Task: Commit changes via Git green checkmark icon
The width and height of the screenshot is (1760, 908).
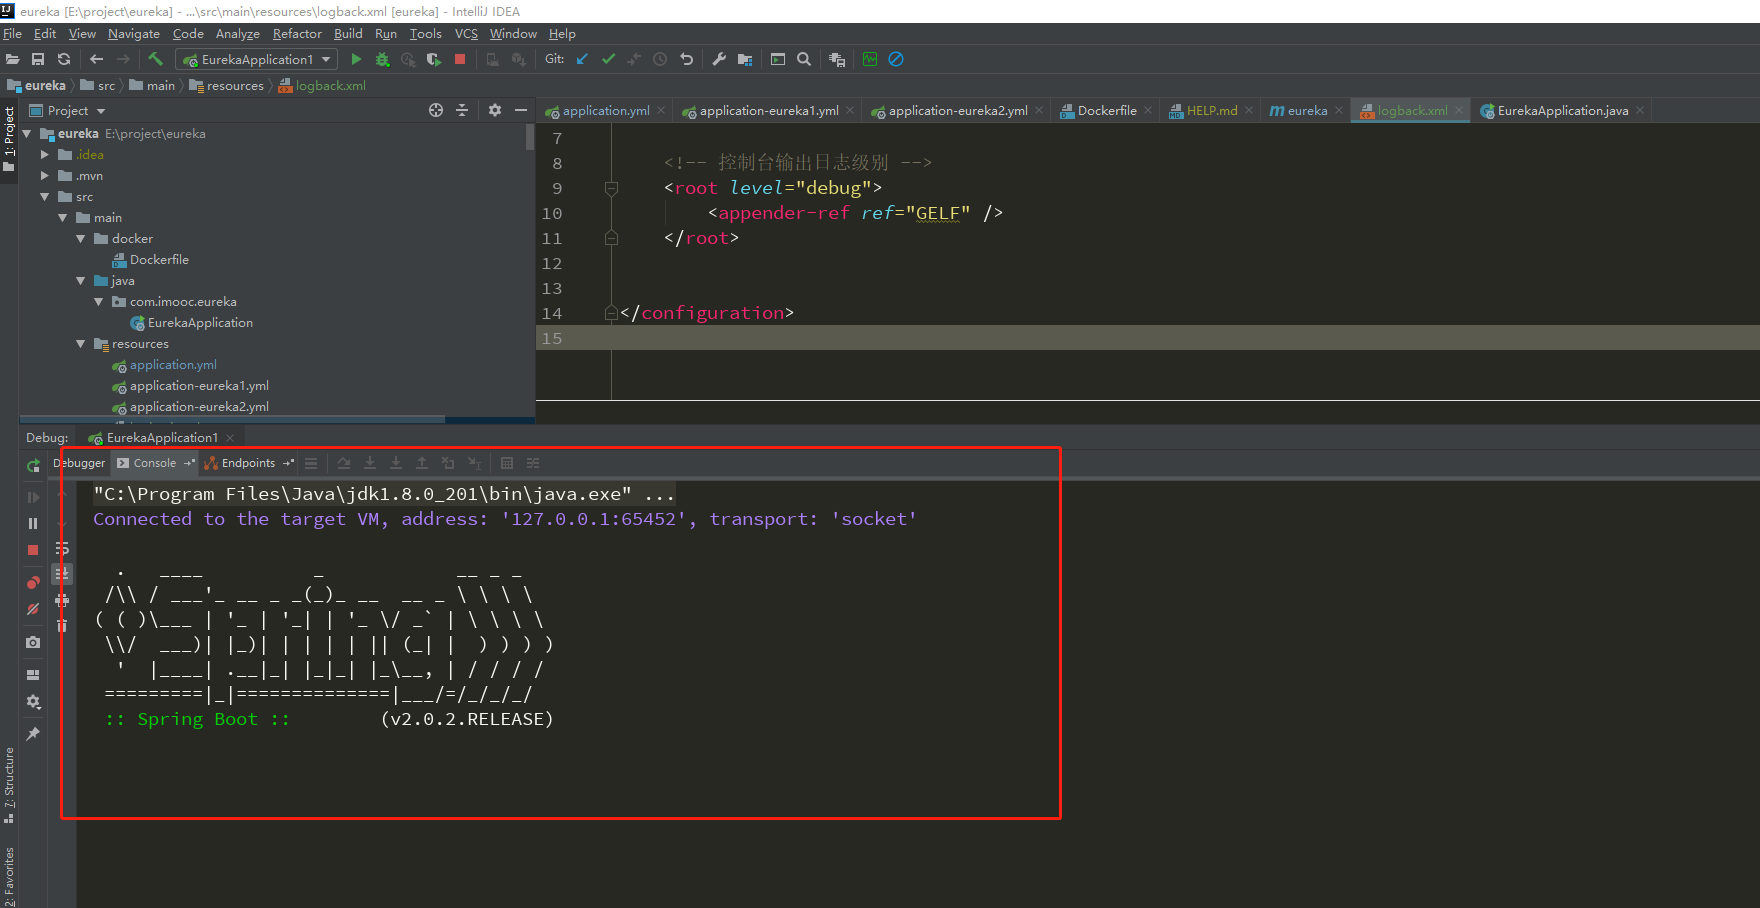Action: point(608,59)
